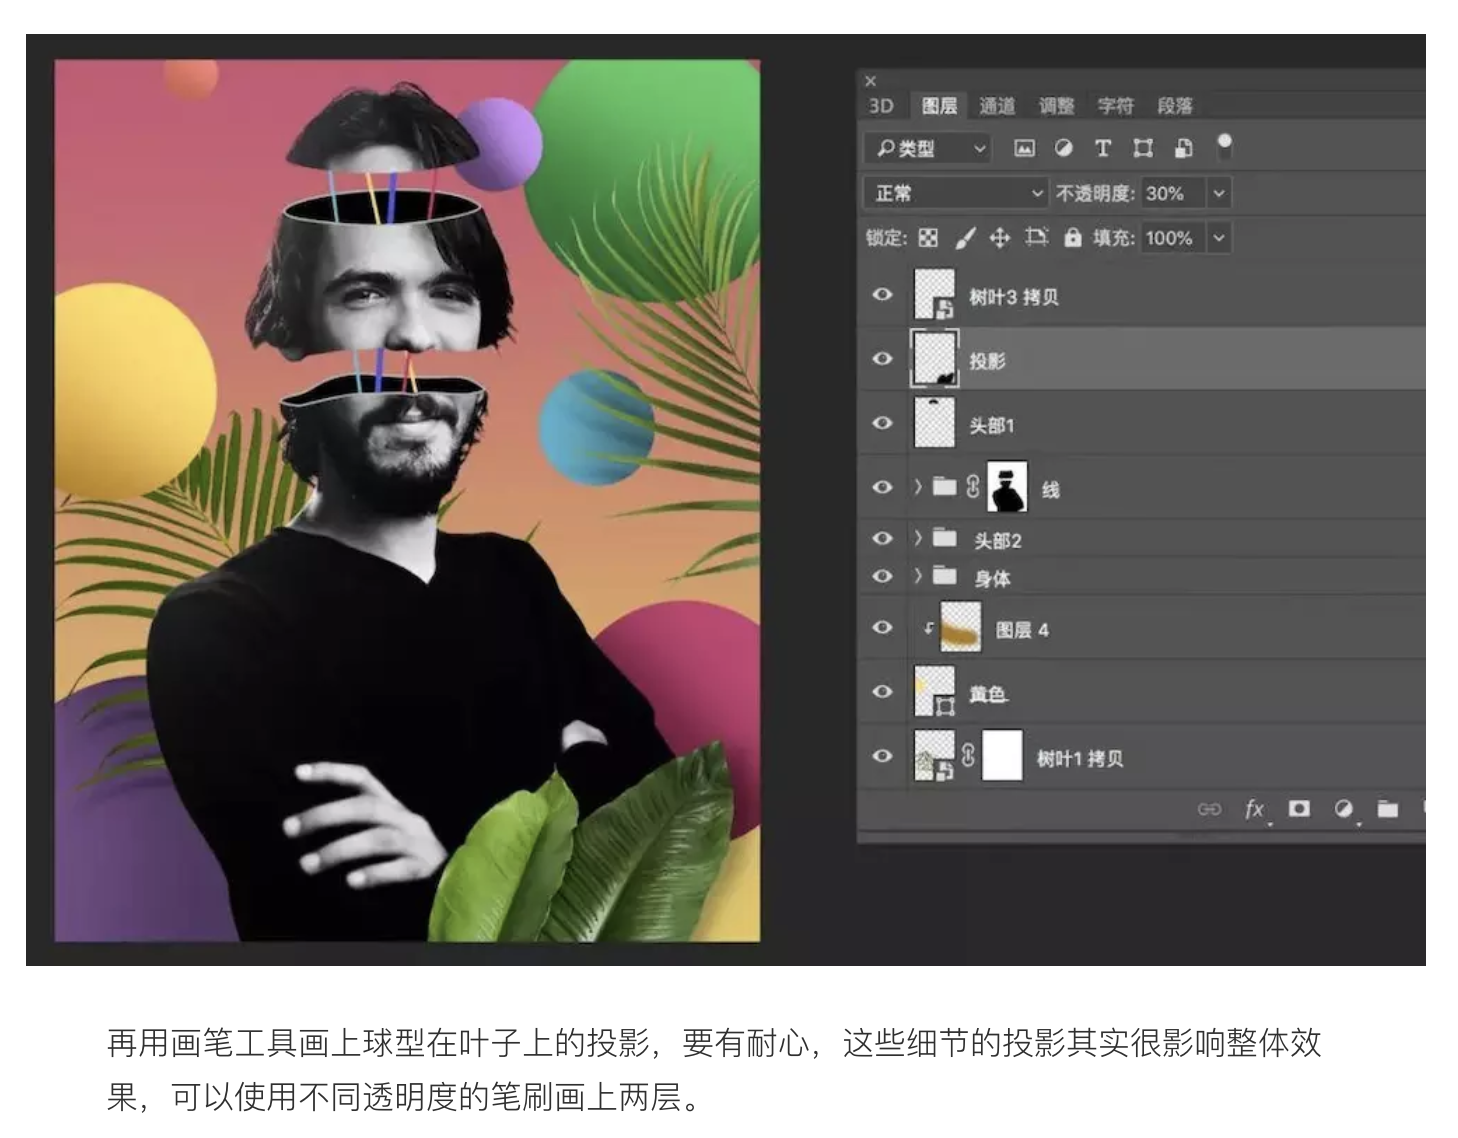Hide the 身体 group
The image size is (1458, 1138).
click(x=882, y=576)
